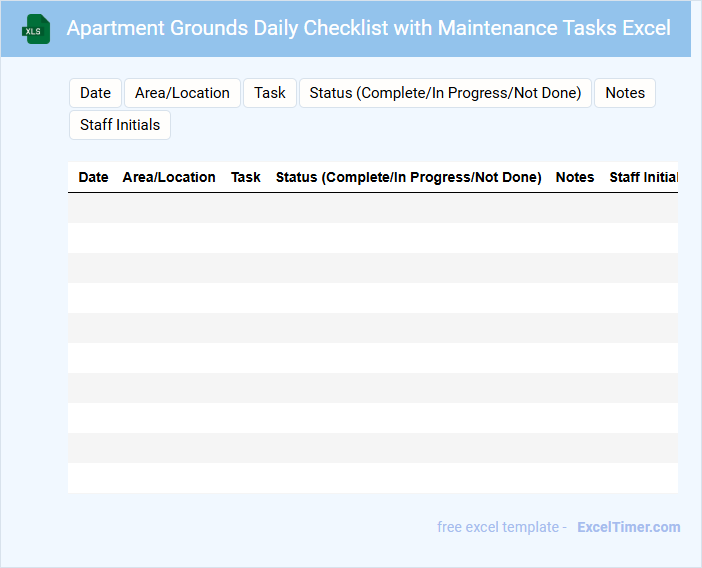The image size is (702, 568).
Task: Select the Area/Location tag button
Action: click(182, 93)
